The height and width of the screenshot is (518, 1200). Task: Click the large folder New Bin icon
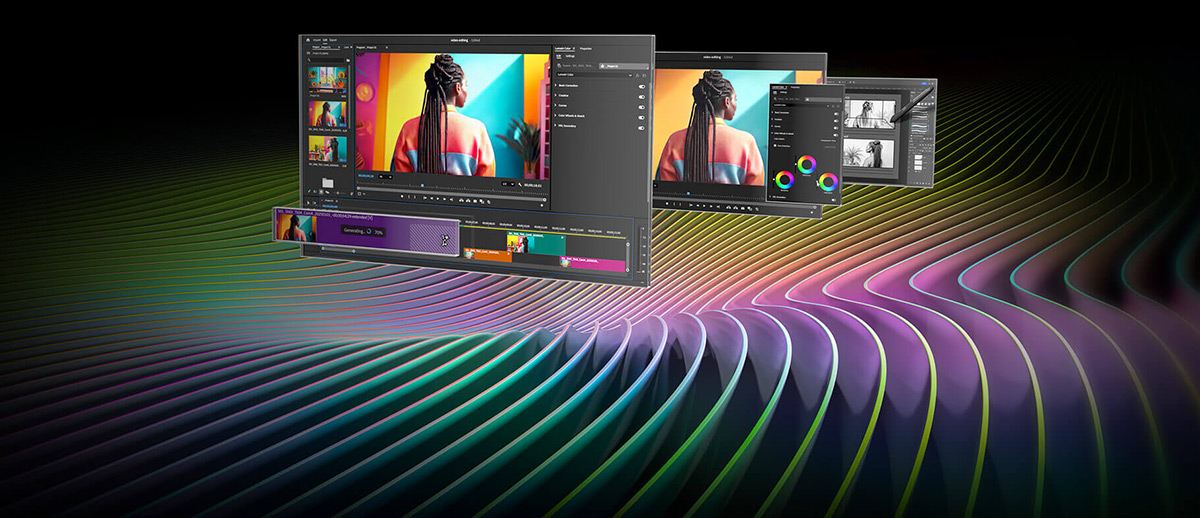328,182
